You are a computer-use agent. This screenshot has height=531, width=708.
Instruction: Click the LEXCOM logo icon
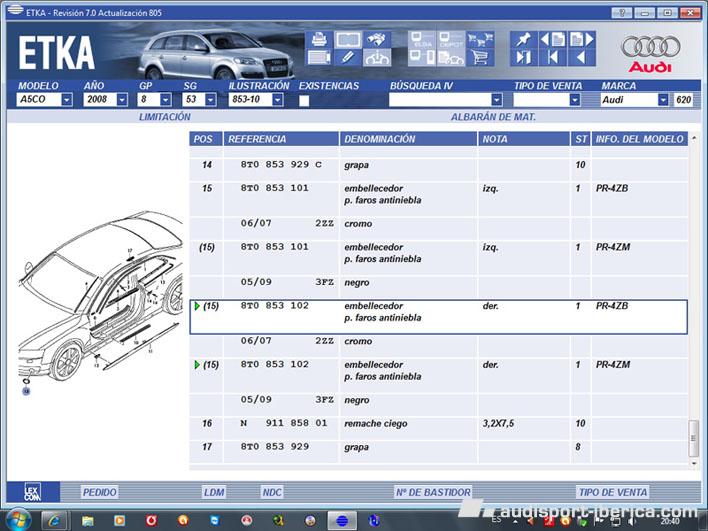(32, 492)
